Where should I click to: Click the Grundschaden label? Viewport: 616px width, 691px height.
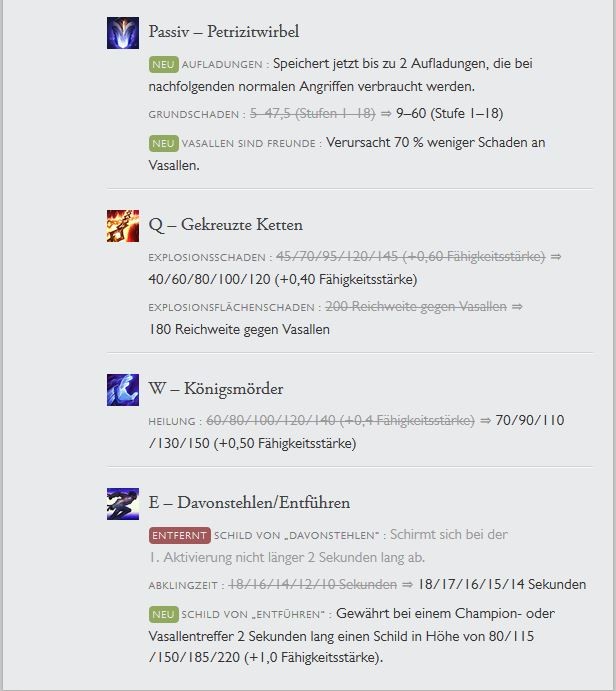coord(194,115)
